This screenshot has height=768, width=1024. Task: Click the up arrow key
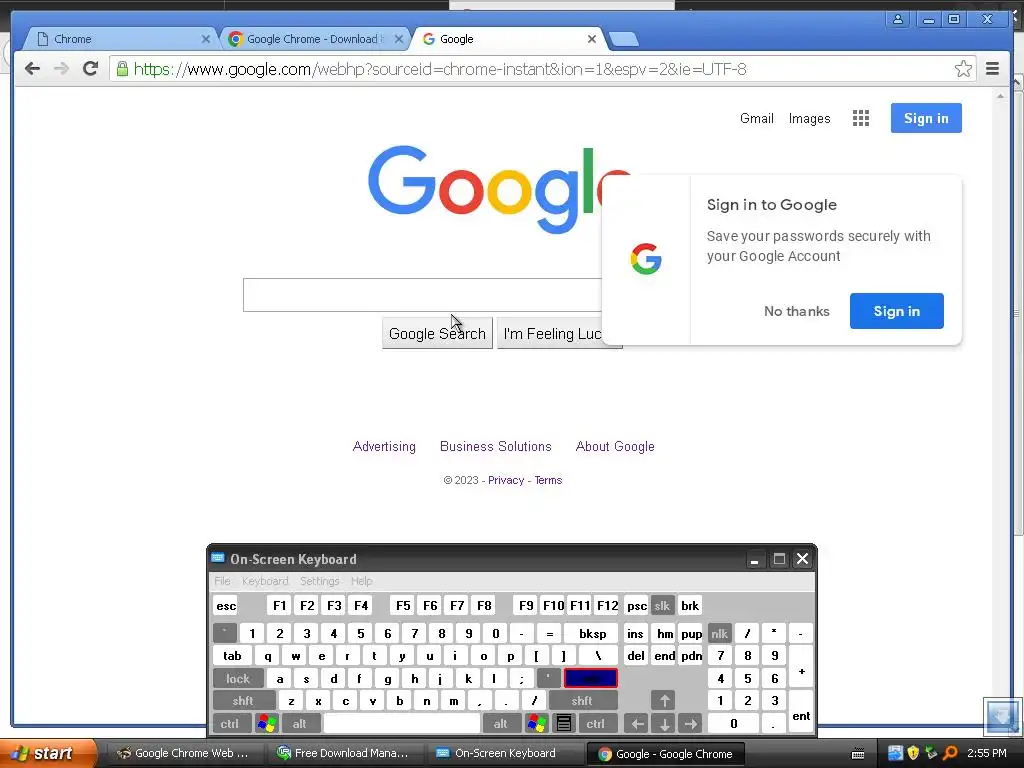coord(664,701)
